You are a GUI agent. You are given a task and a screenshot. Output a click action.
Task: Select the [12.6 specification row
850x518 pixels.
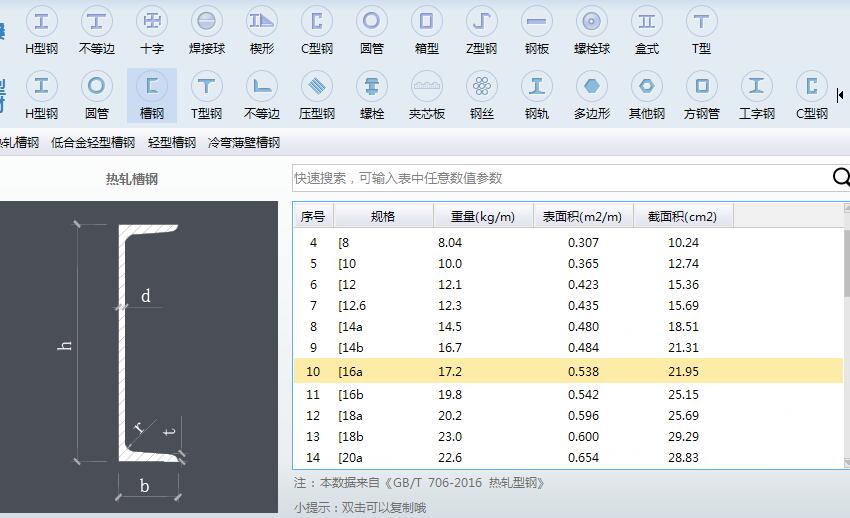point(568,306)
